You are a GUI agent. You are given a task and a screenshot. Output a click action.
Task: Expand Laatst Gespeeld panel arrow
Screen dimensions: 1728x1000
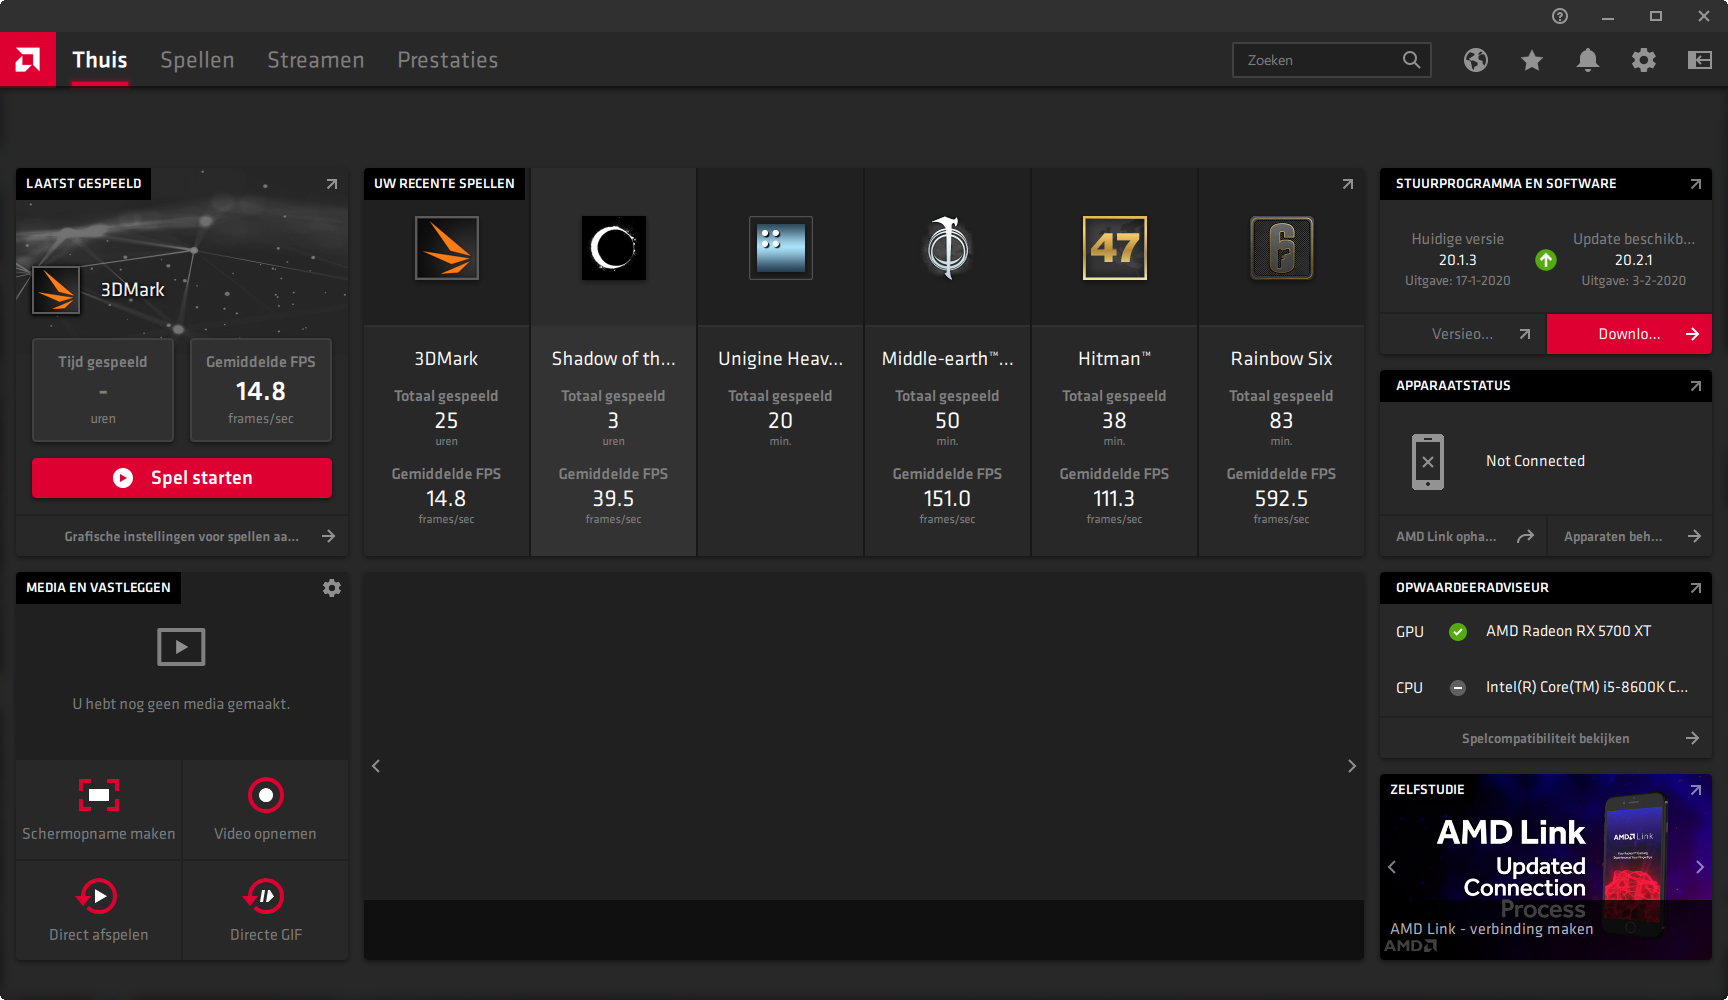pos(332,184)
